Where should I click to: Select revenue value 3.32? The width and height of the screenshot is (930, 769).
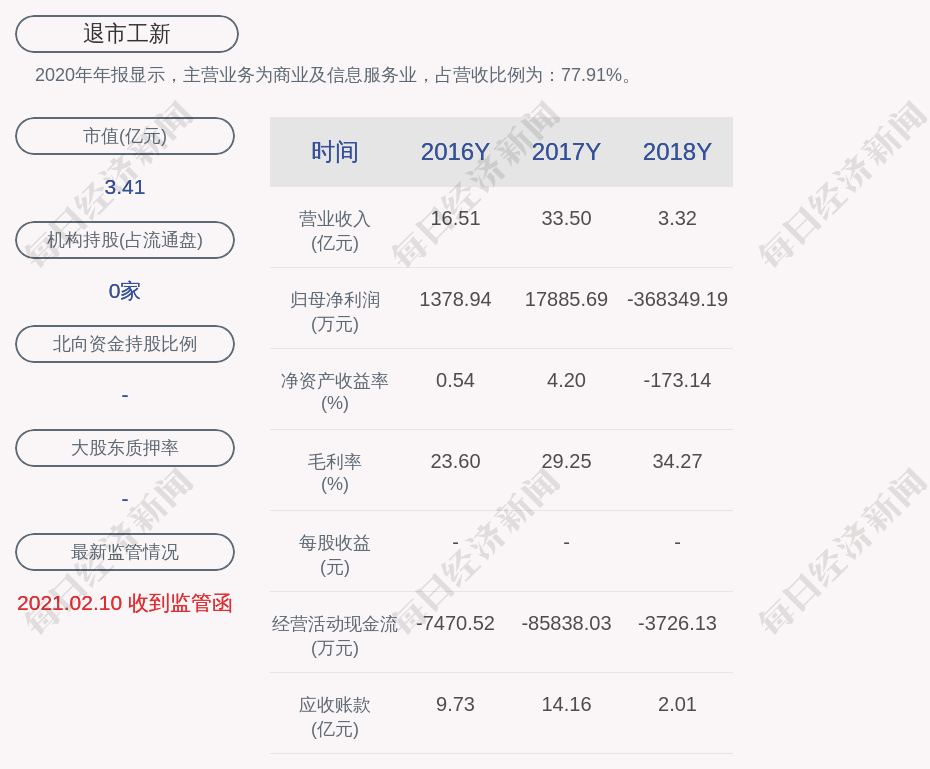pos(677,218)
